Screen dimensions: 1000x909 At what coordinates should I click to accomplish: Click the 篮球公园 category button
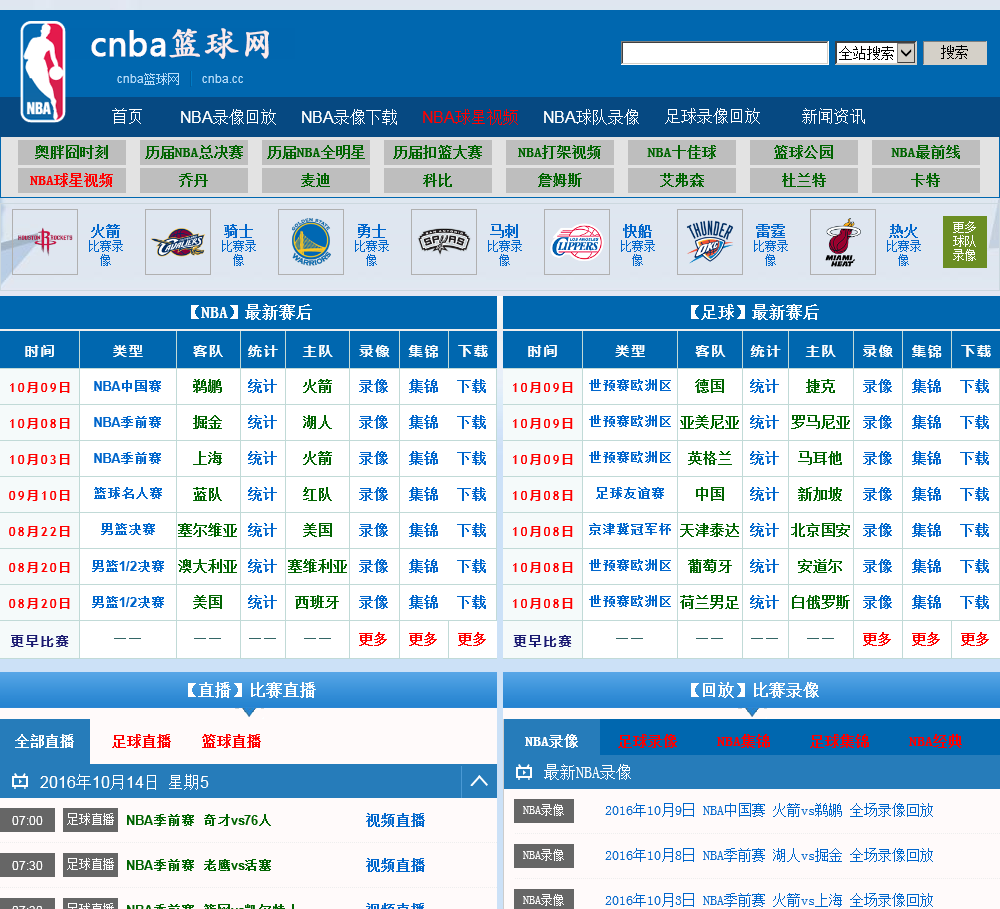coord(804,152)
